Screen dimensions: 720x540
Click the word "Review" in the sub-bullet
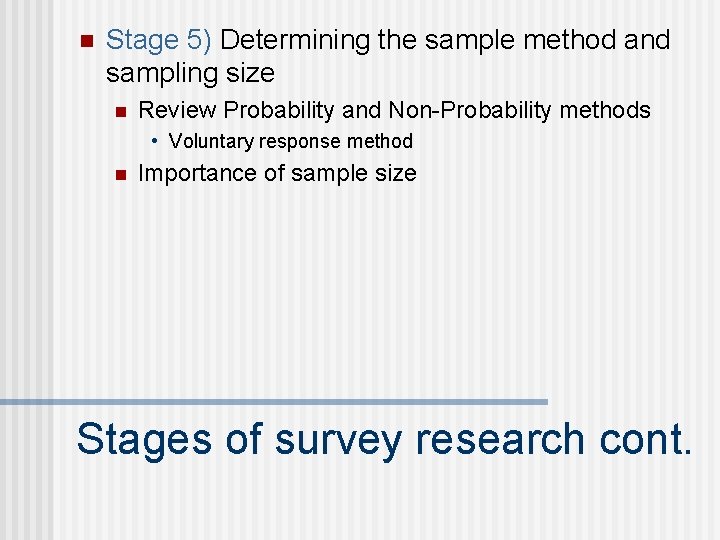tap(177, 110)
